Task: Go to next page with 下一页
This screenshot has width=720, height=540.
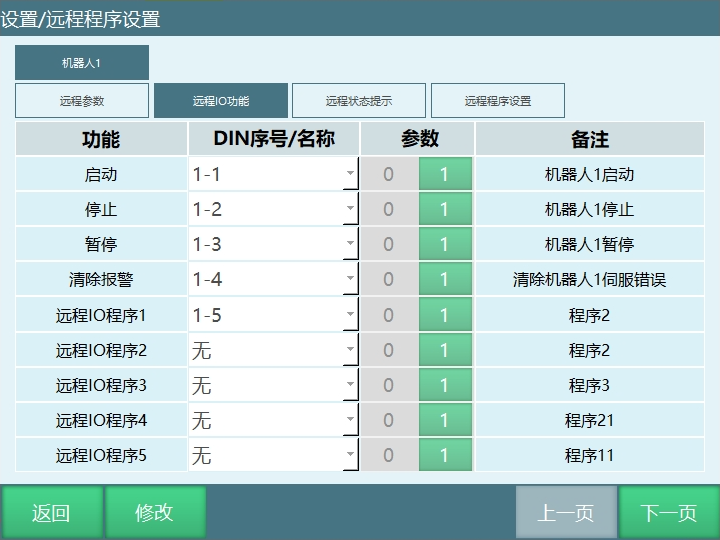Action: tap(668, 513)
